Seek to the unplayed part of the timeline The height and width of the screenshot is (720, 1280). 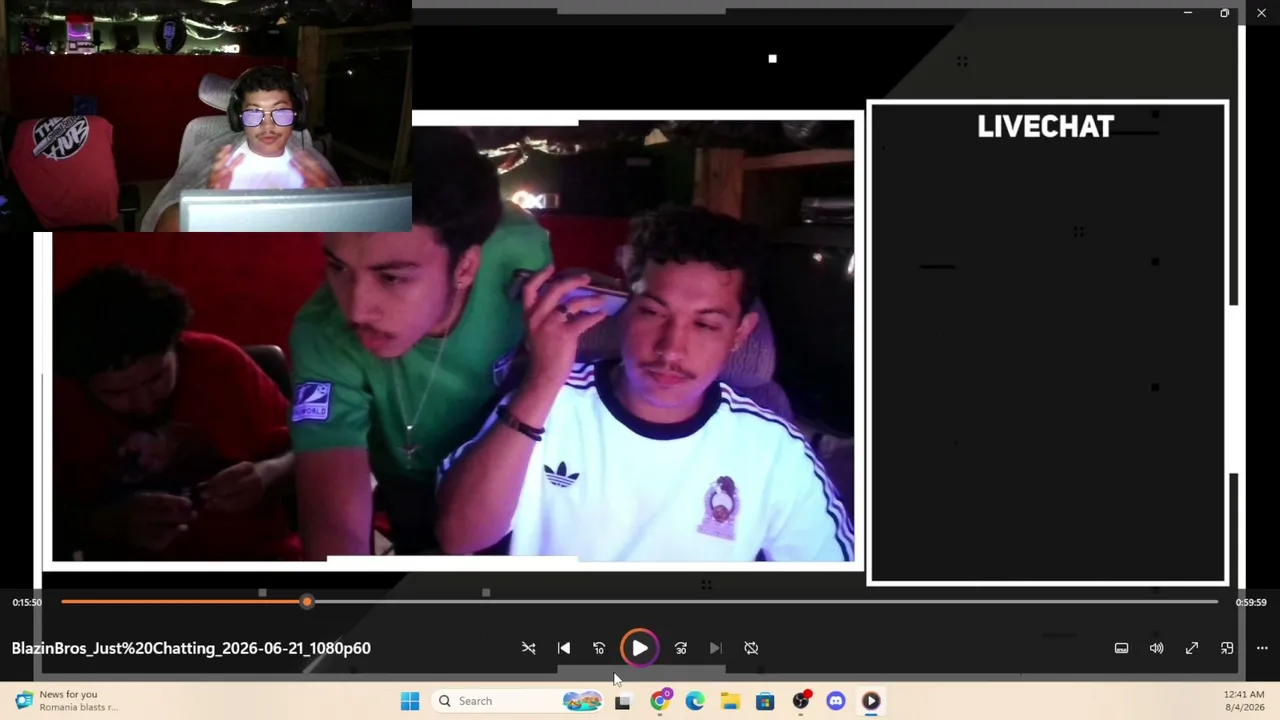click(x=765, y=602)
